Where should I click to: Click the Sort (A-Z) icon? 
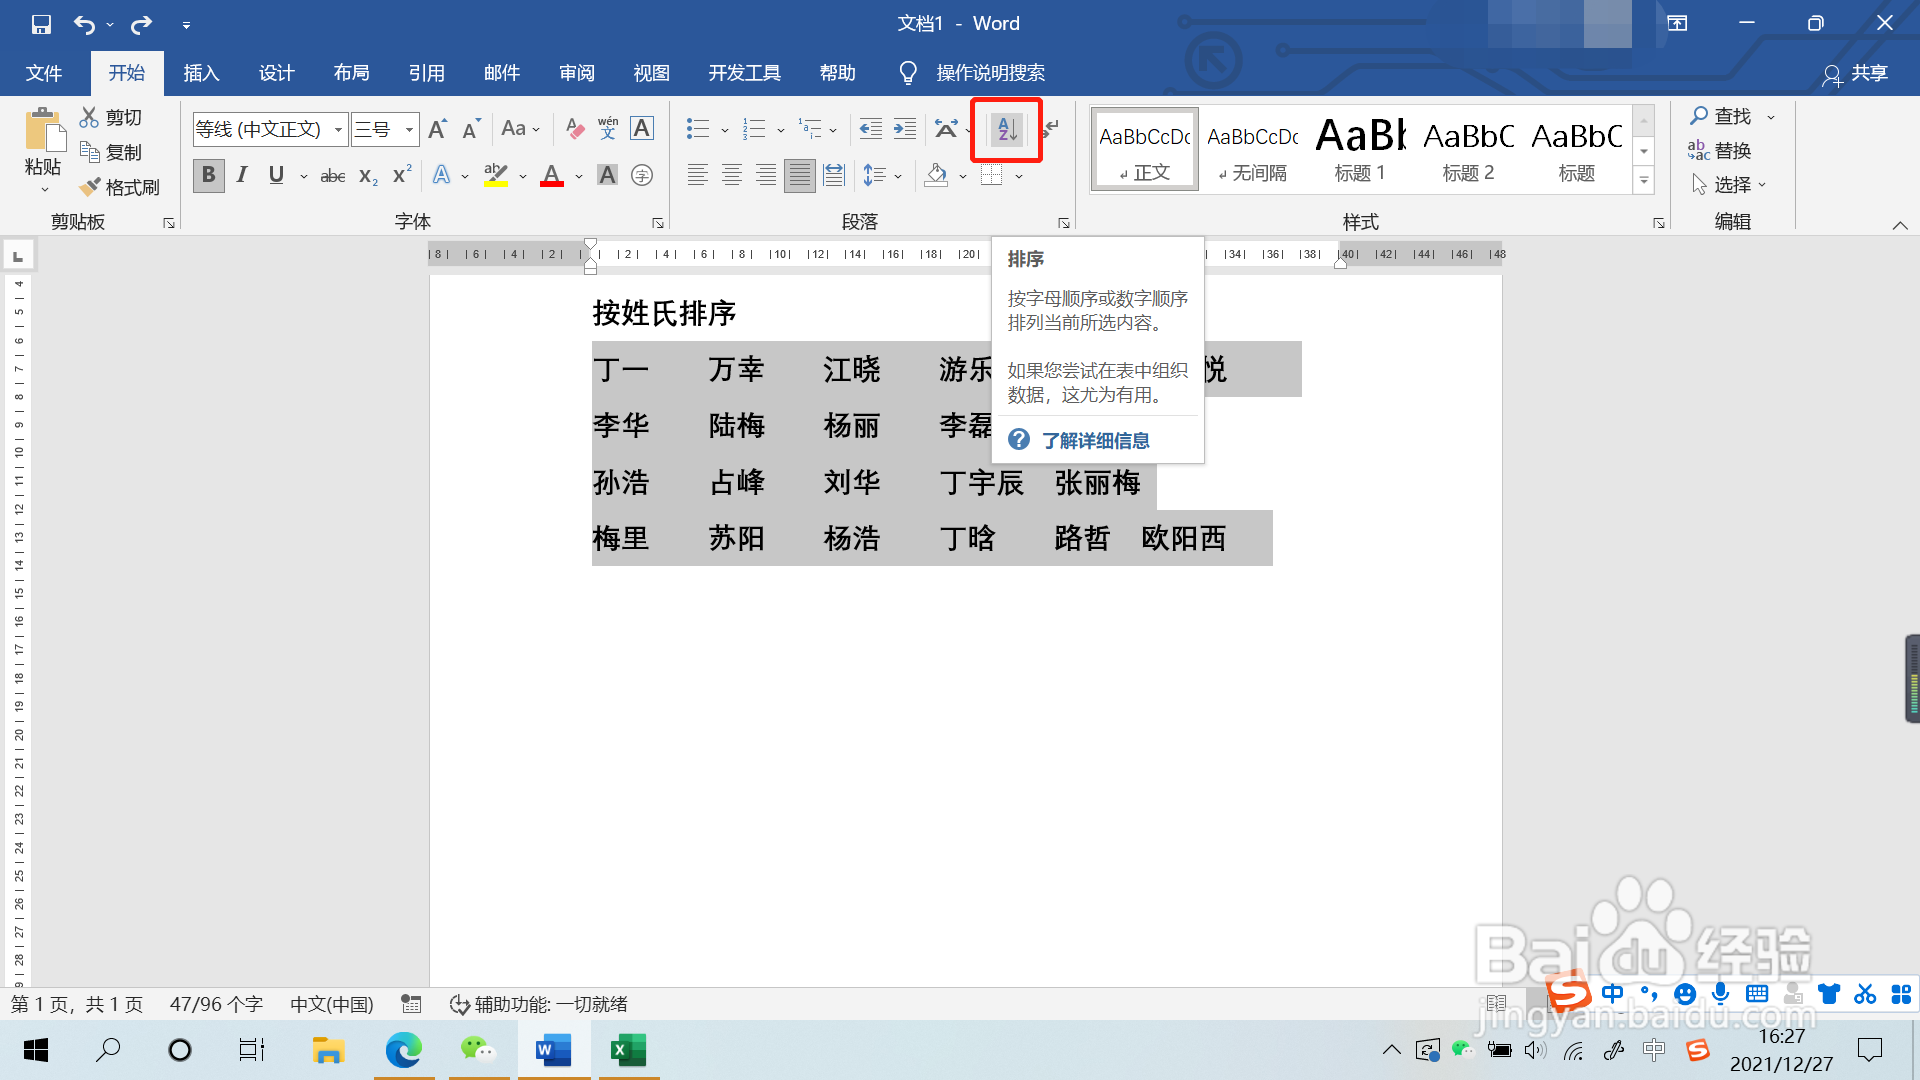(1007, 129)
